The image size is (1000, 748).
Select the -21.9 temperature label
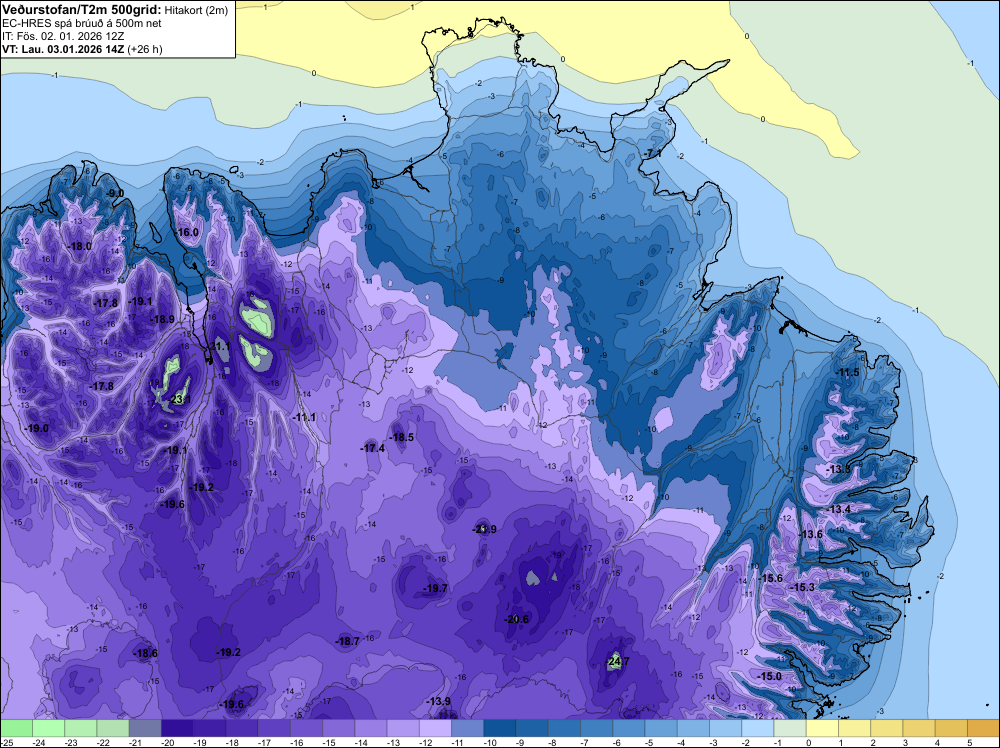[485, 529]
